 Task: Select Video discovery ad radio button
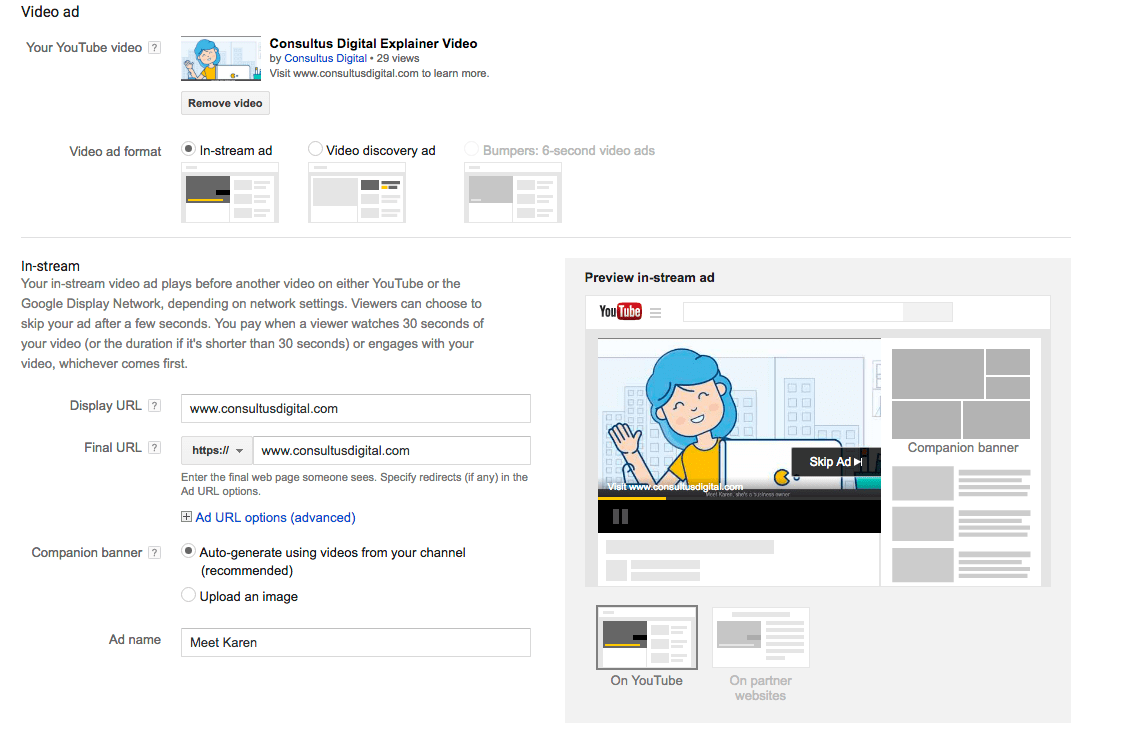click(x=315, y=149)
